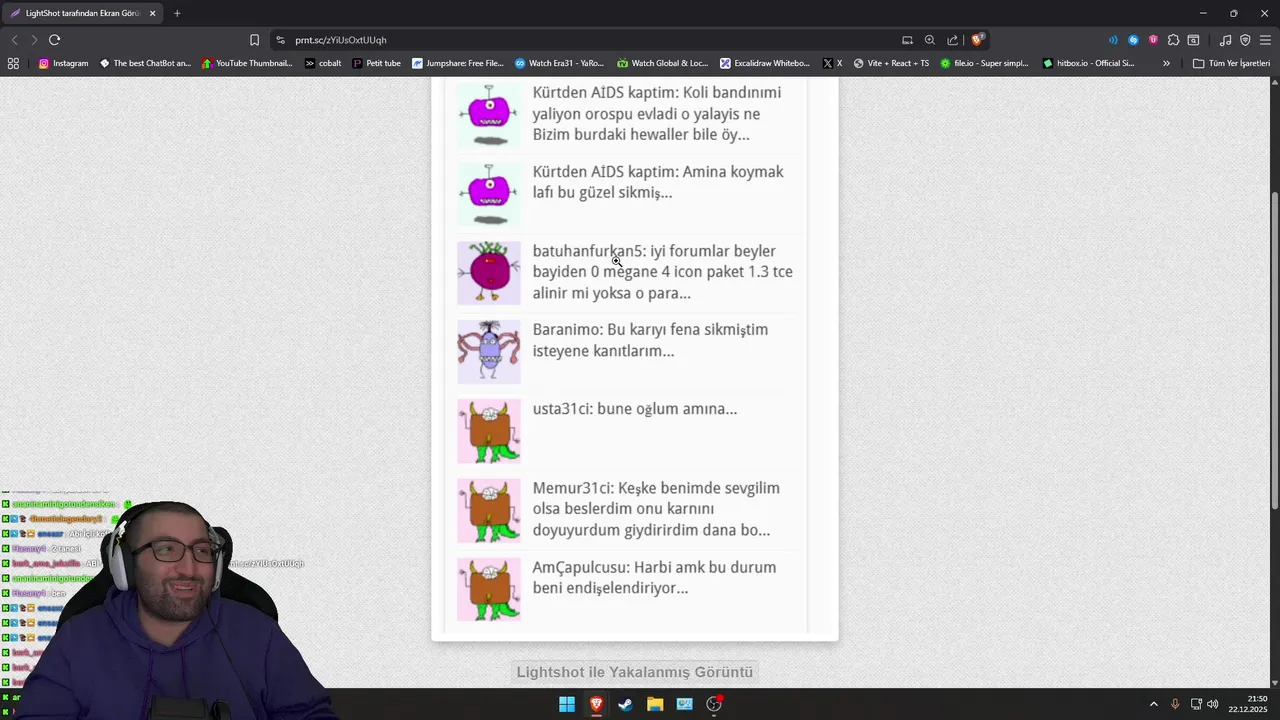The width and height of the screenshot is (1280, 720).
Task: Open the Vite + React + TS bookmark
Action: pos(891,63)
